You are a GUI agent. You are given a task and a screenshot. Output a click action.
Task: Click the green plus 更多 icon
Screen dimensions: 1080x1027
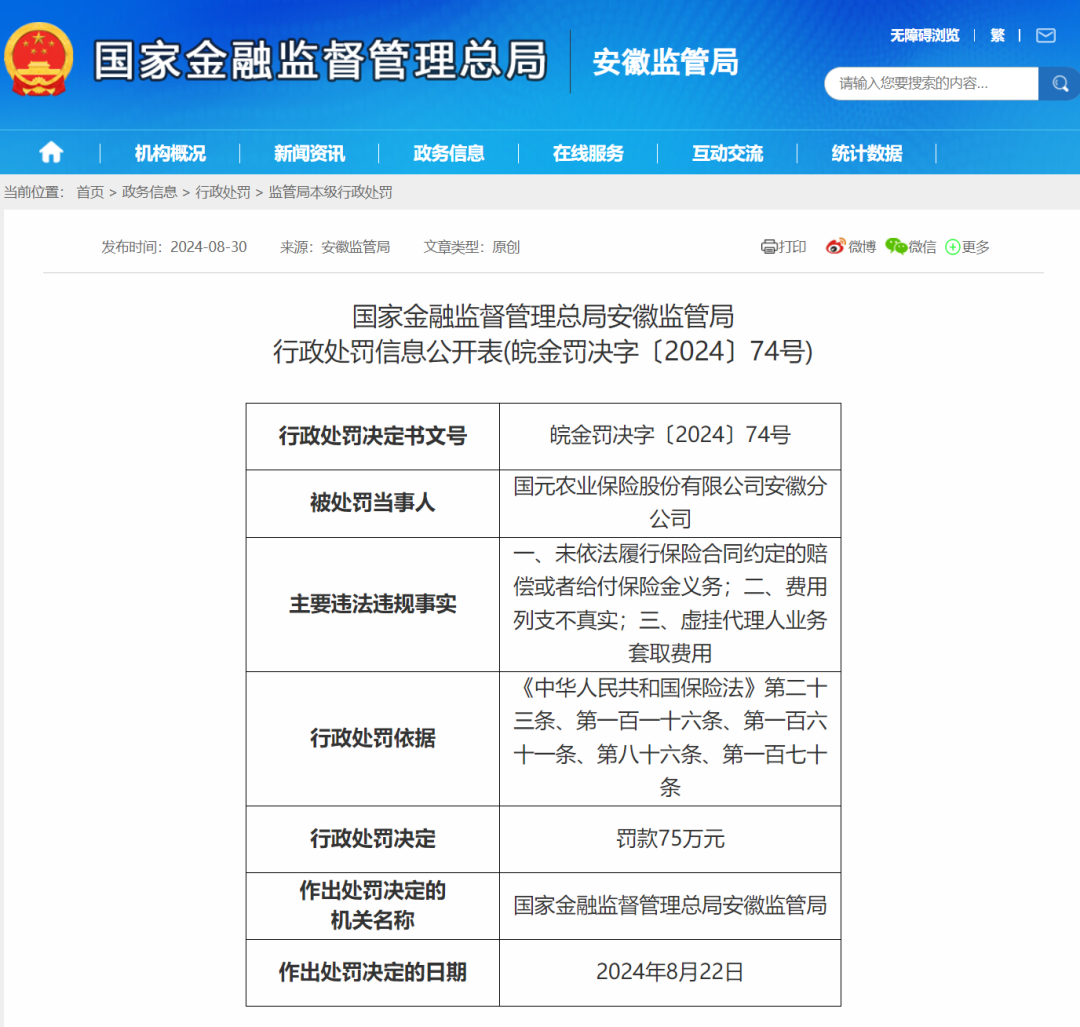pos(953,247)
